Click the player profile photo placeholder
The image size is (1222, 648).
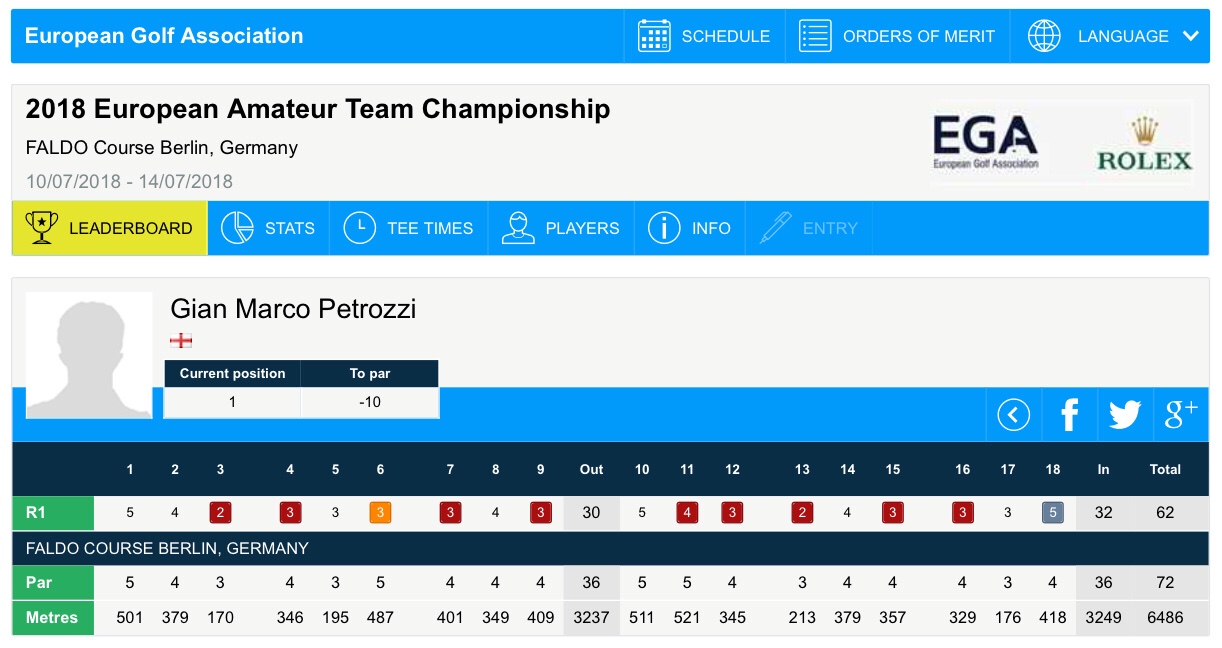point(89,355)
